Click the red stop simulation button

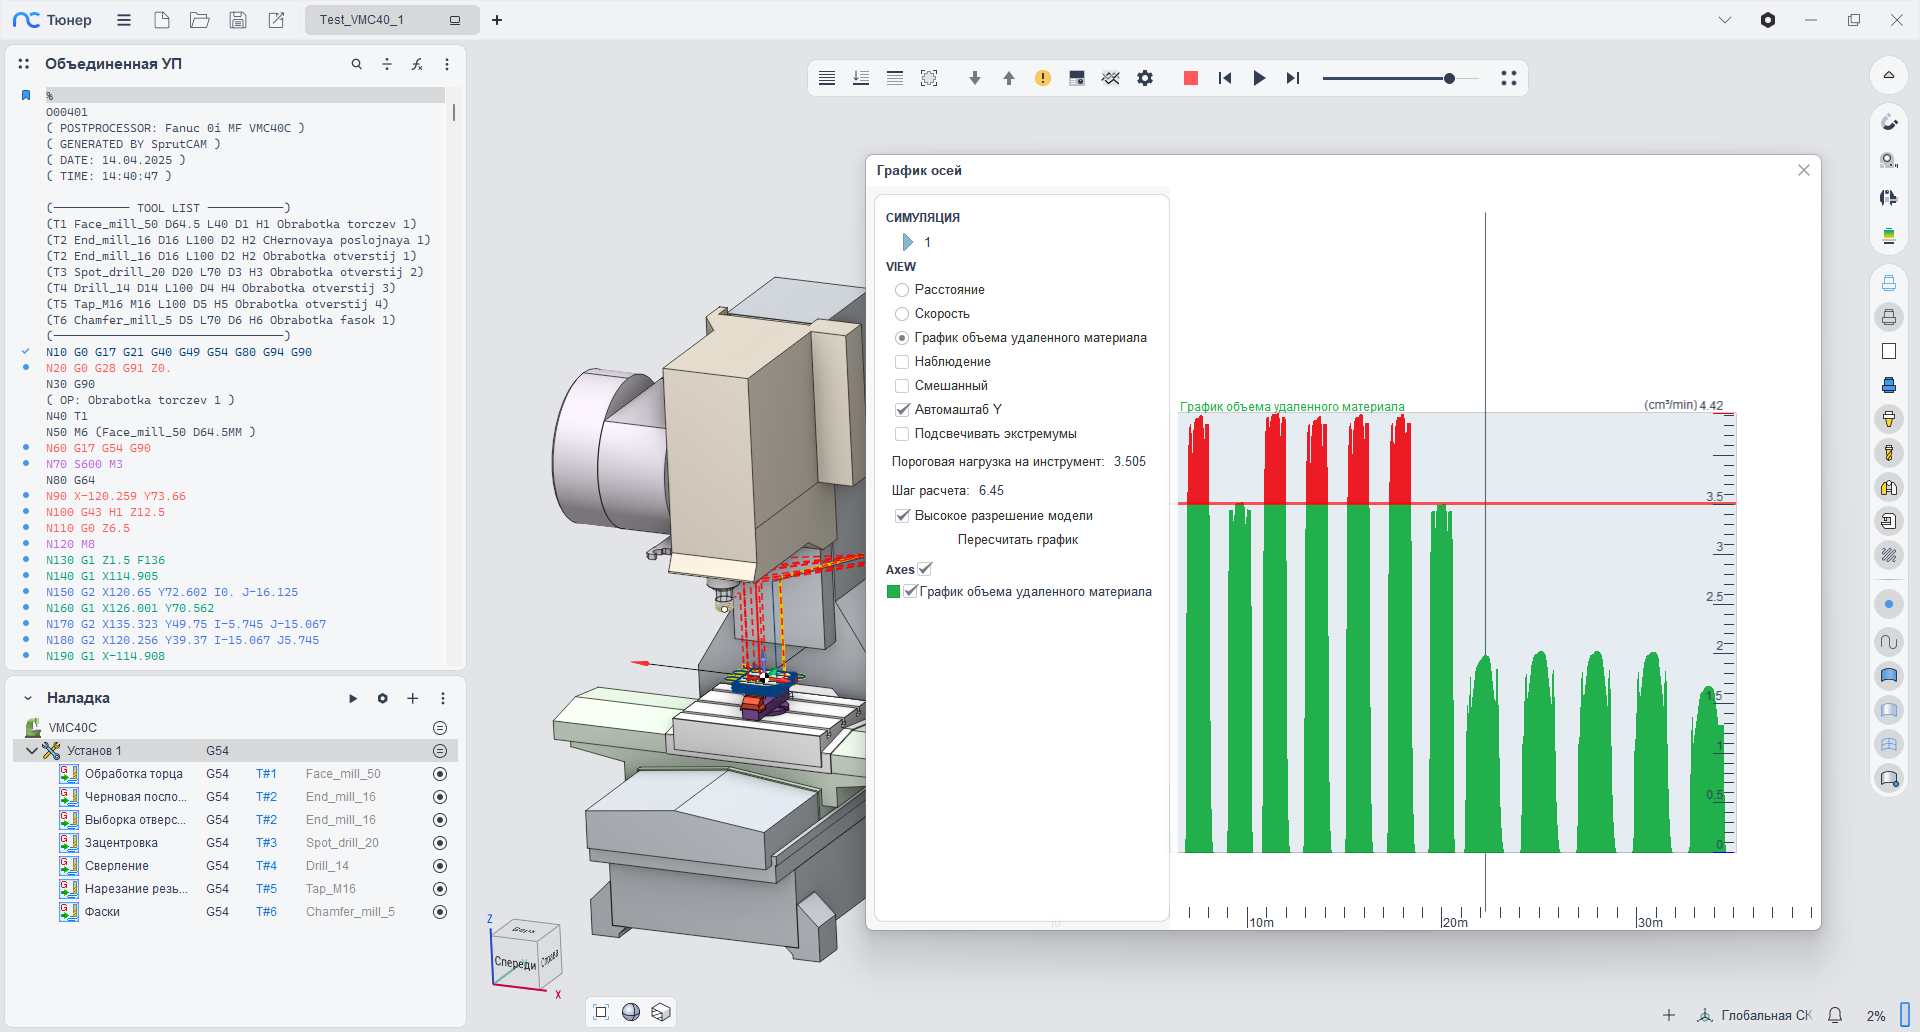point(1190,78)
